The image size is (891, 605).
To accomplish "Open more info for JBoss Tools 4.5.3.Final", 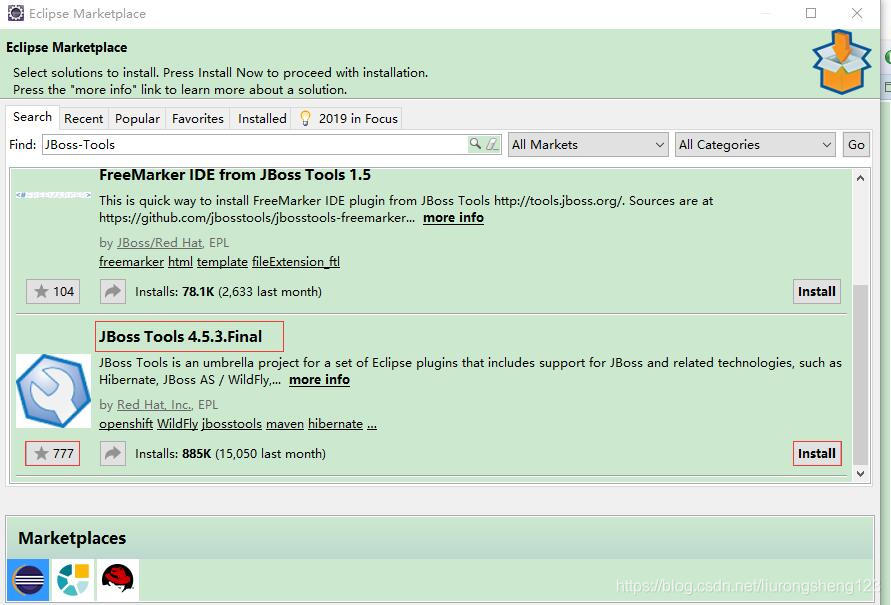I will (x=319, y=379).
